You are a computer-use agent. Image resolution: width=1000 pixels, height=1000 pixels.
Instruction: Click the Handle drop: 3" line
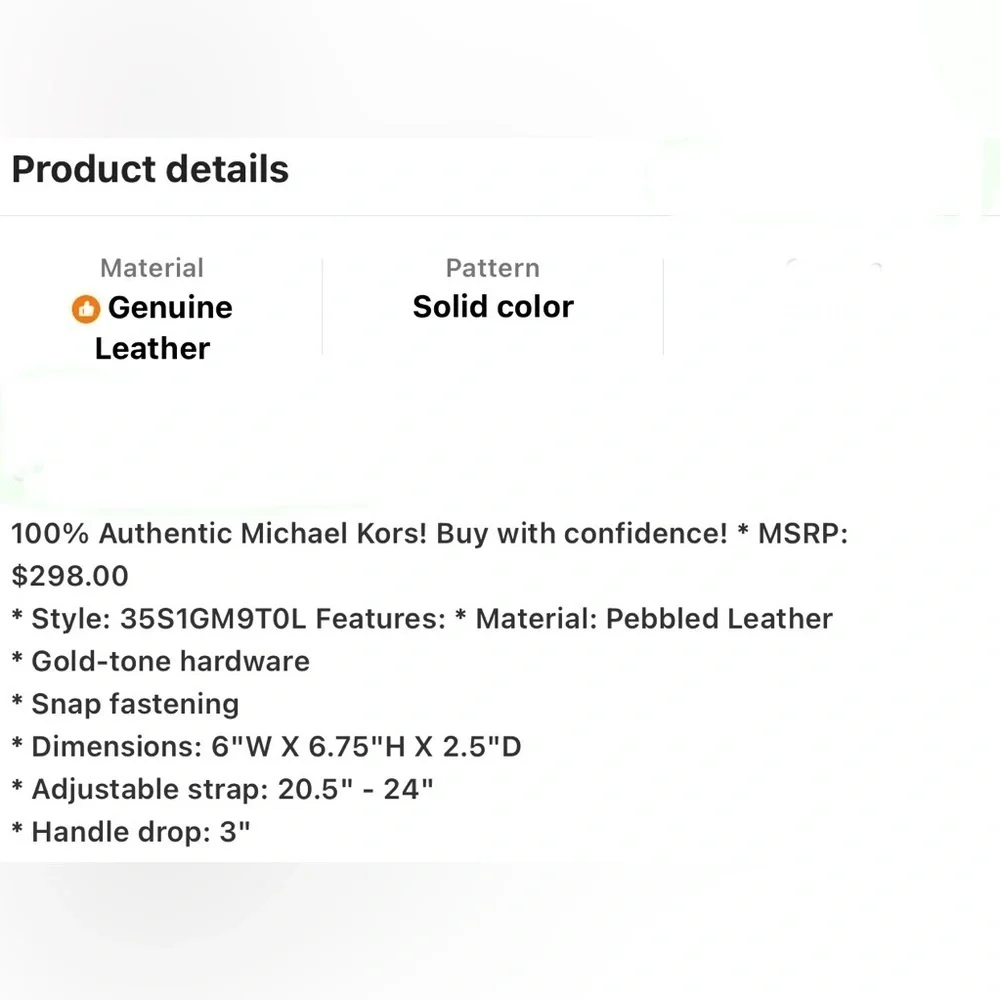131,832
